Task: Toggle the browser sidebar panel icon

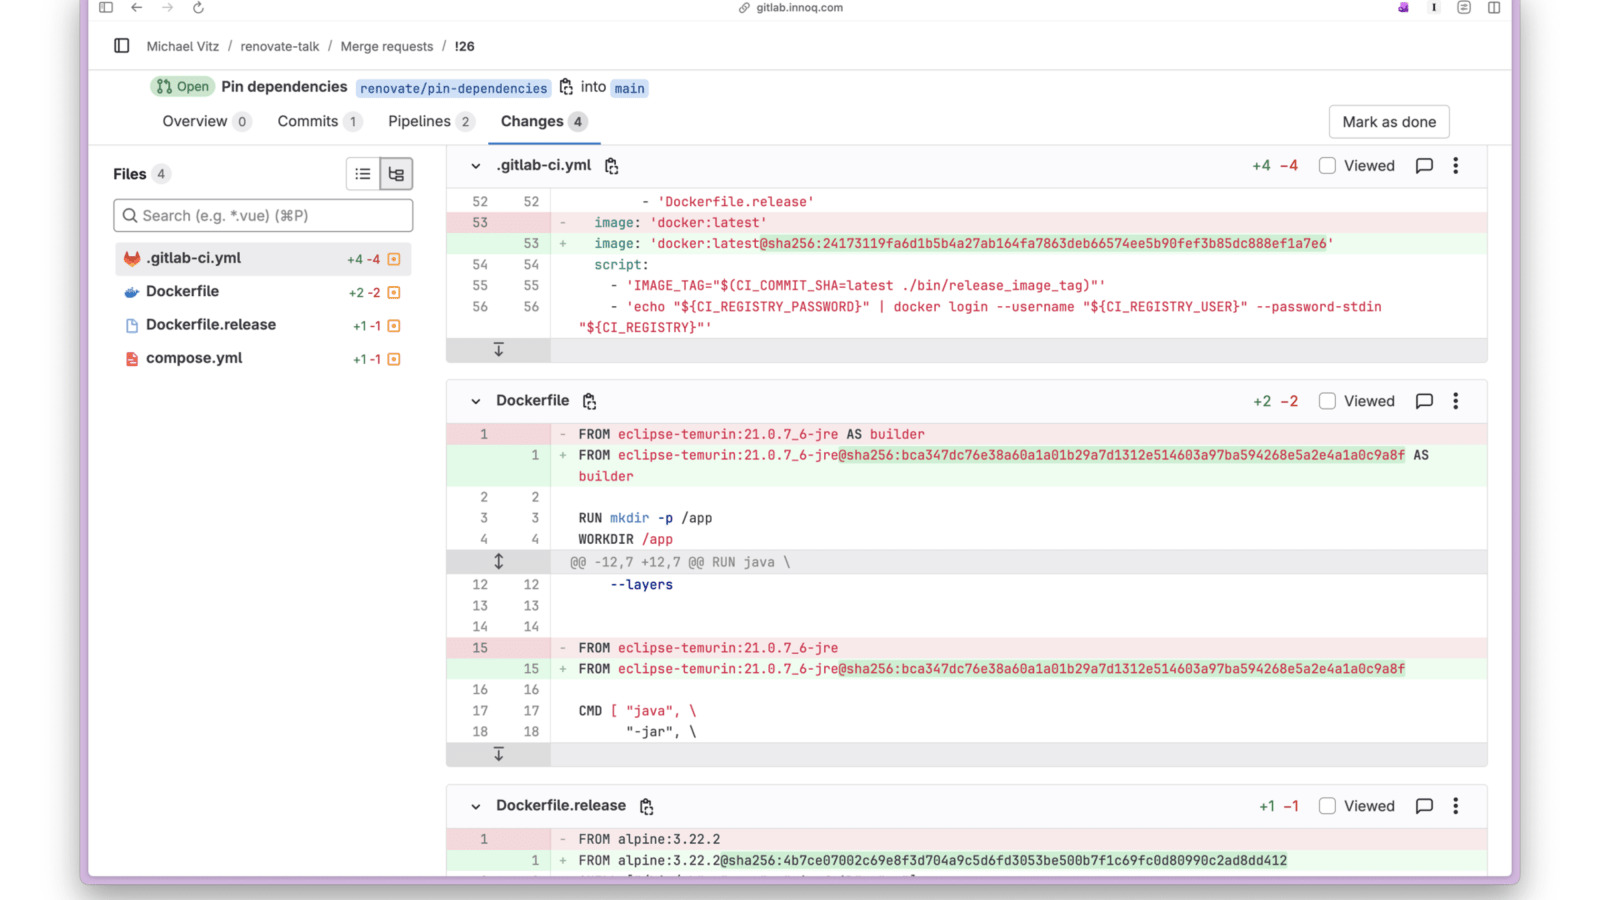Action: (106, 8)
